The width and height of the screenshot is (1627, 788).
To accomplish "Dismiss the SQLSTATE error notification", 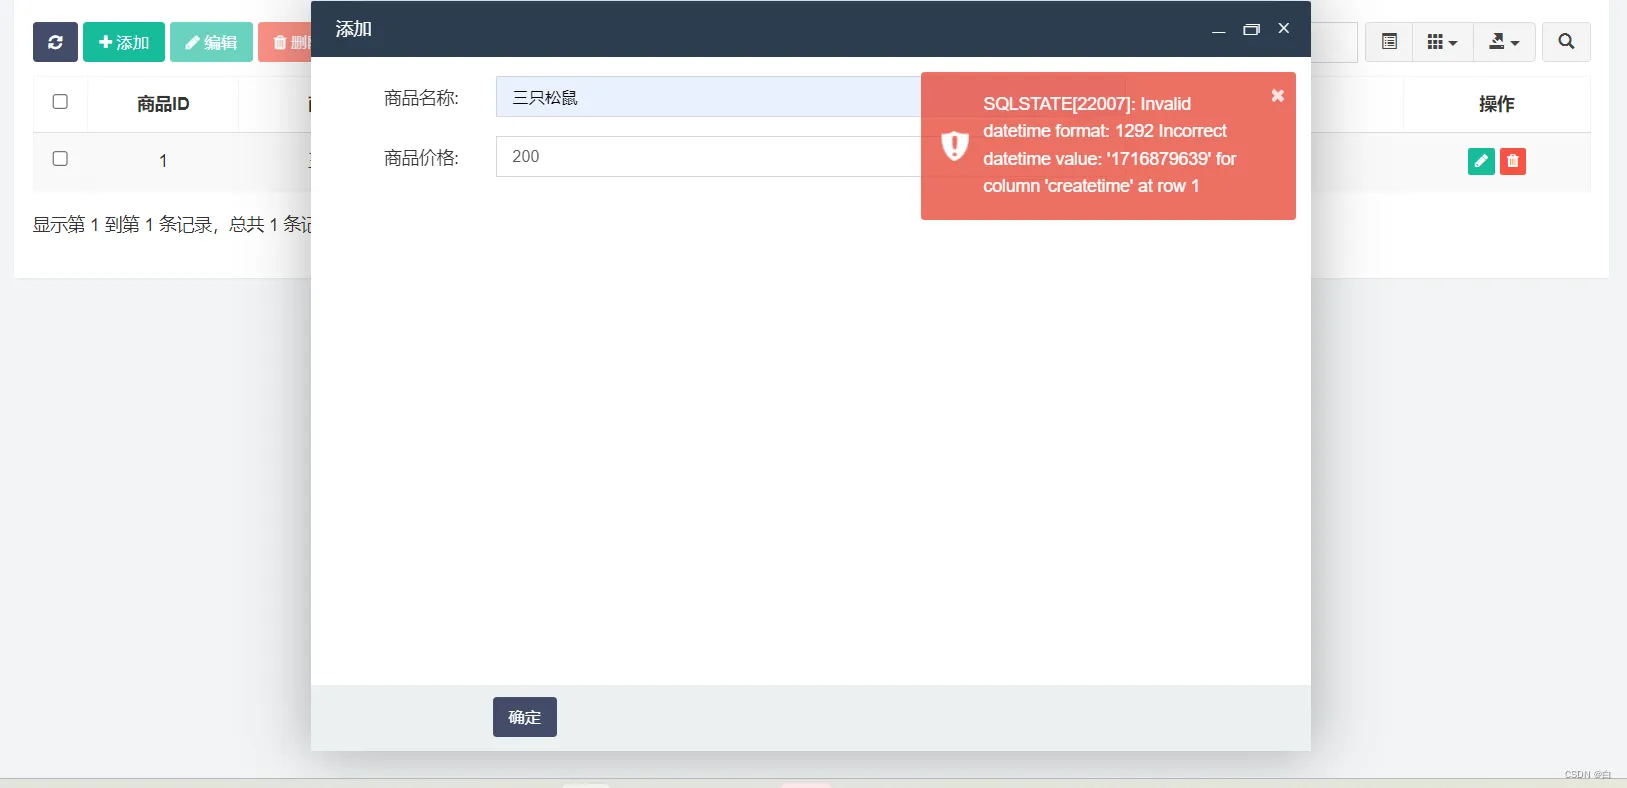I will (x=1277, y=96).
